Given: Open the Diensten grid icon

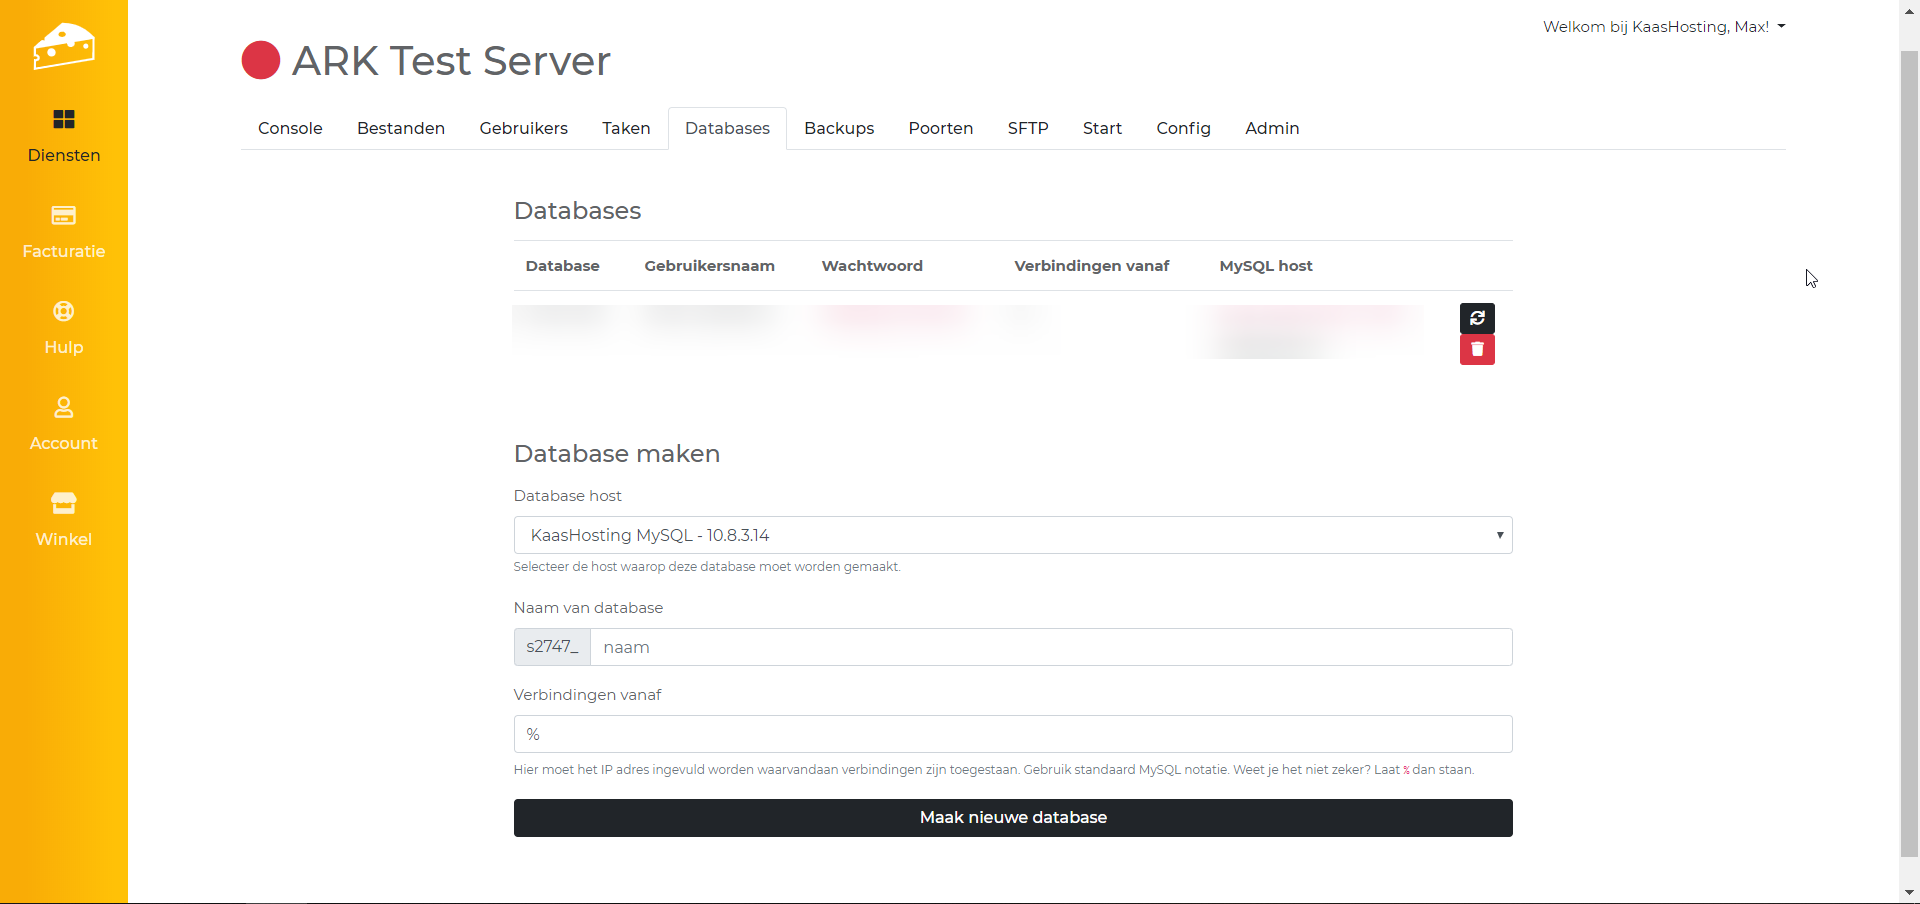Looking at the screenshot, I should (x=64, y=120).
